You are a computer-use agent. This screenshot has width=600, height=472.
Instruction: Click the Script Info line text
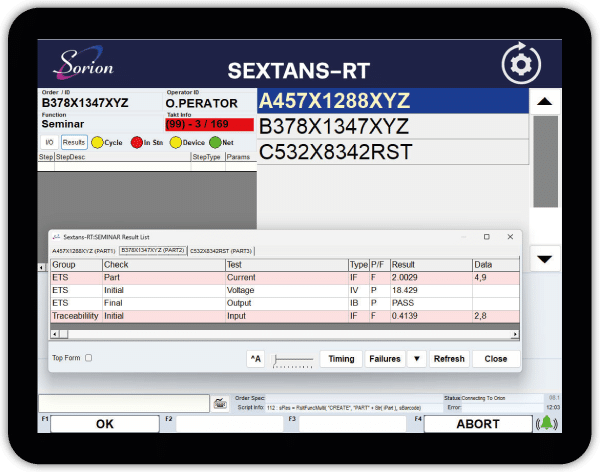344,408
